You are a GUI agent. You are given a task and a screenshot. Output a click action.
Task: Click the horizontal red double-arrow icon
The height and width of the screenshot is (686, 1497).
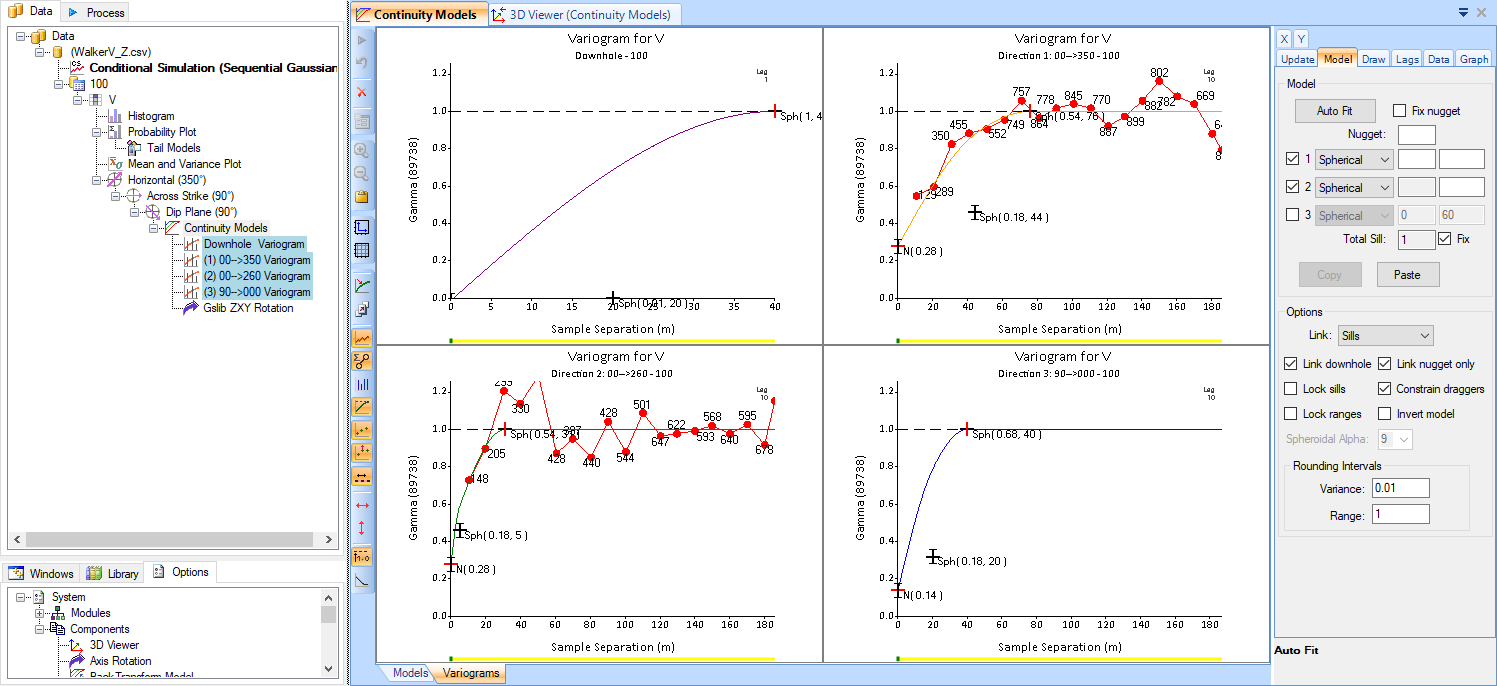click(x=362, y=505)
